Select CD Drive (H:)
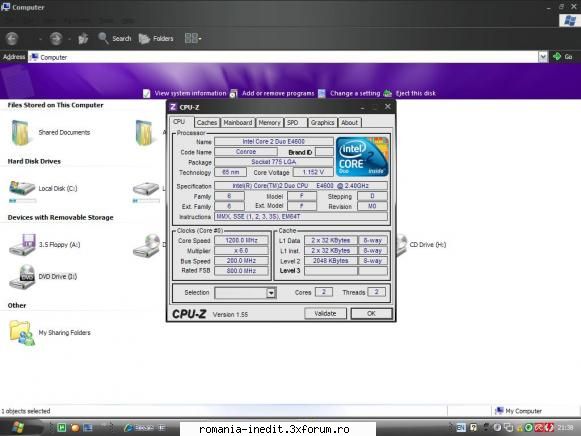 421,245
